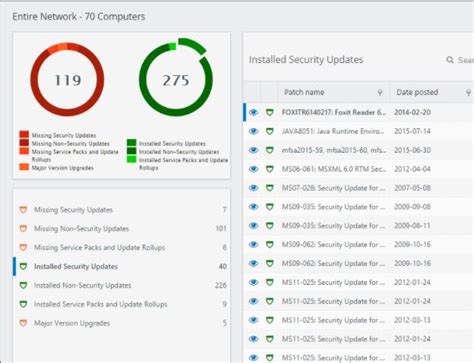Click the count 226 for Installed Non-Security Updates
474x363 pixels.
tap(221, 285)
